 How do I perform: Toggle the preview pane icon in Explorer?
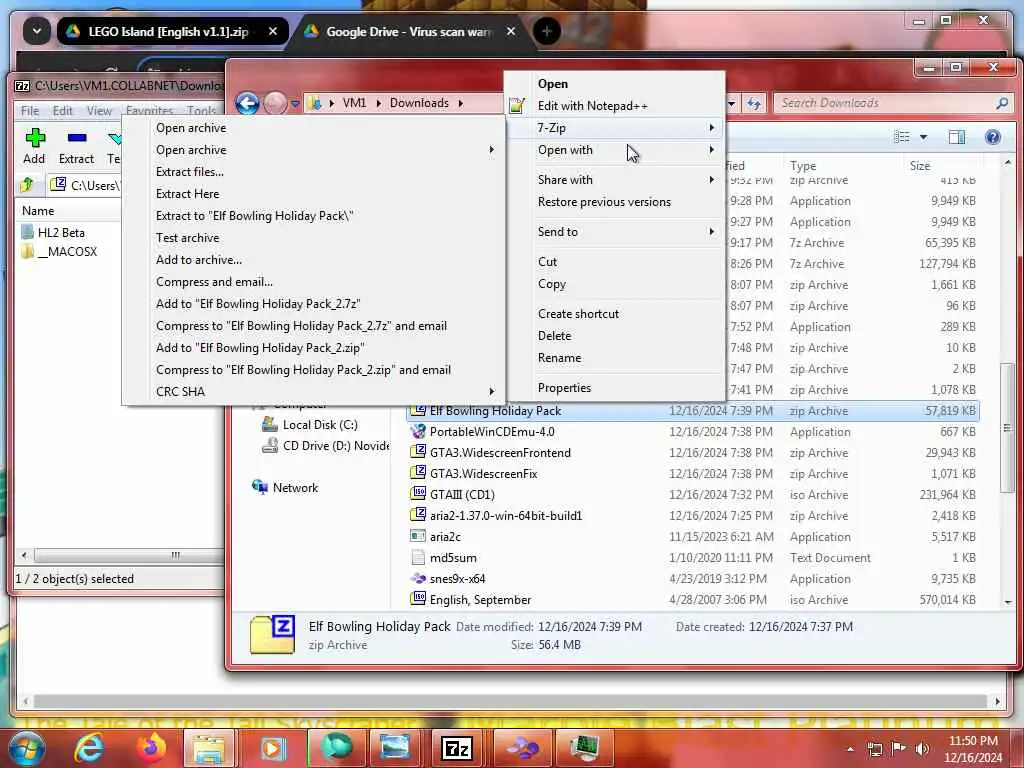click(x=957, y=136)
